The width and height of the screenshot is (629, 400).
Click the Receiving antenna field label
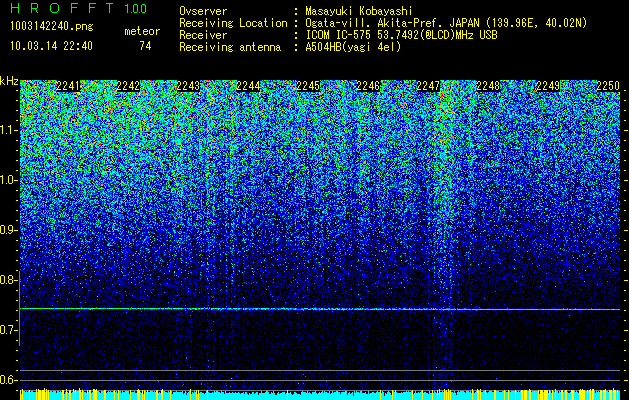230,47
